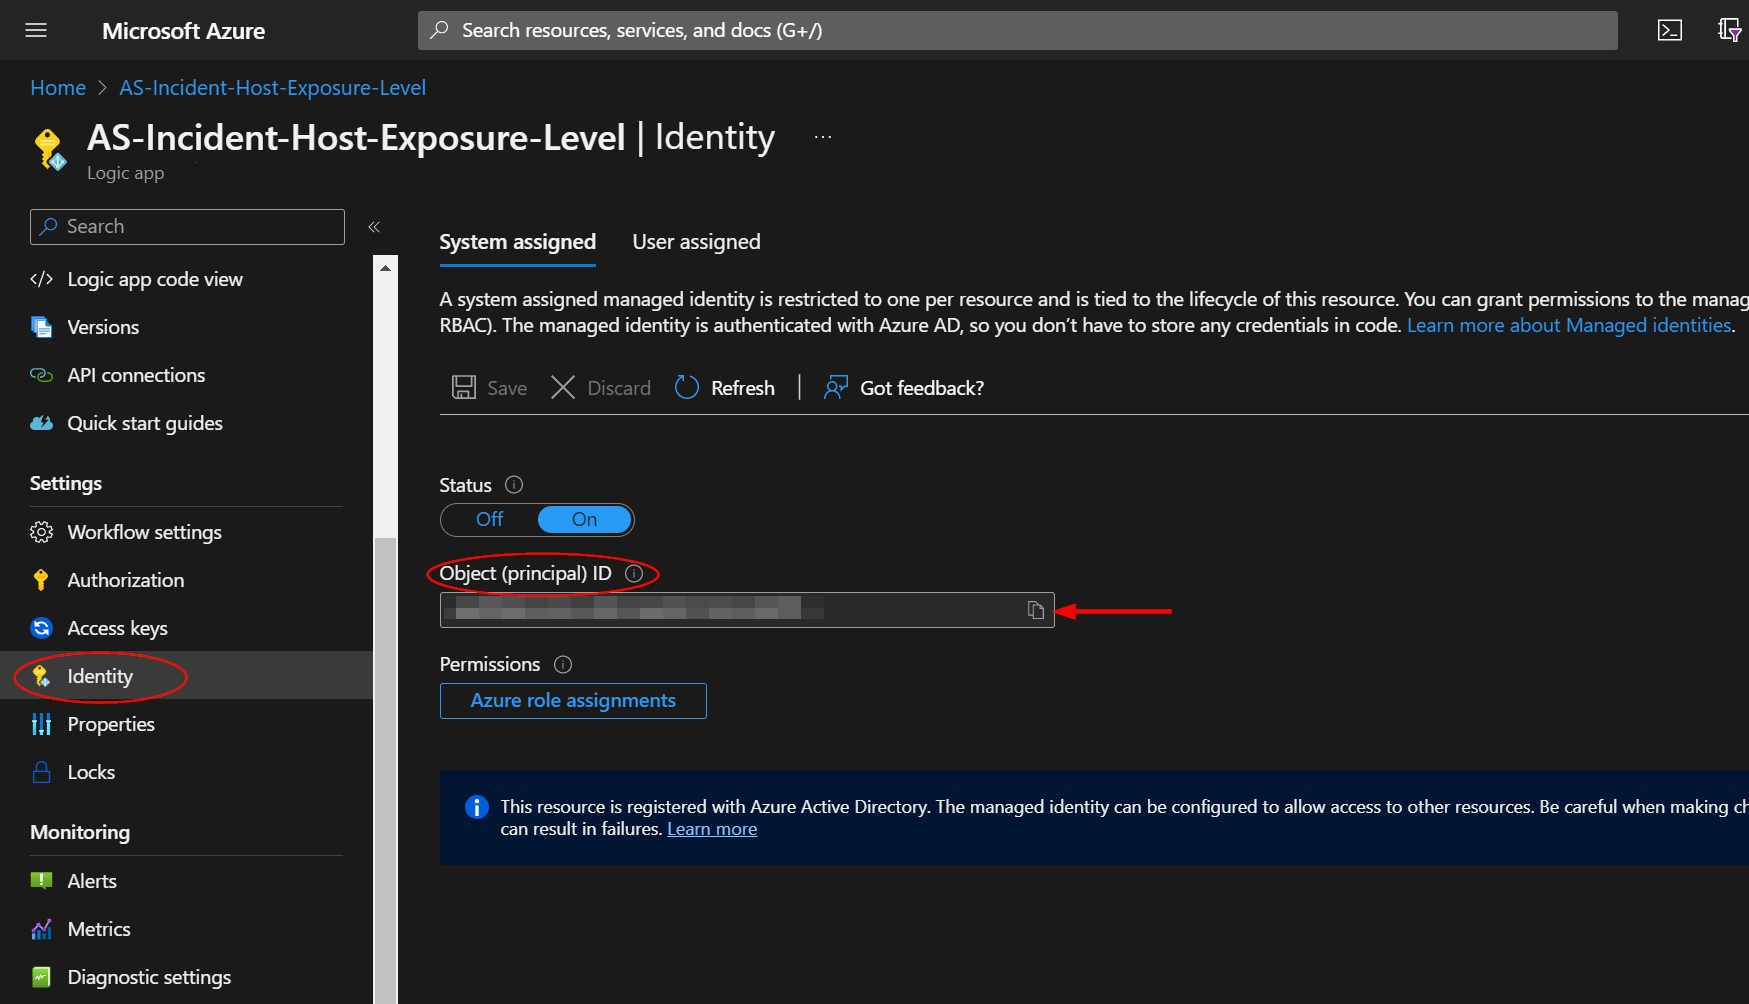The width and height of the screenshot is (1749, 1004).
Task: Switch to the User assigned tab
Action: pos(696,242)
